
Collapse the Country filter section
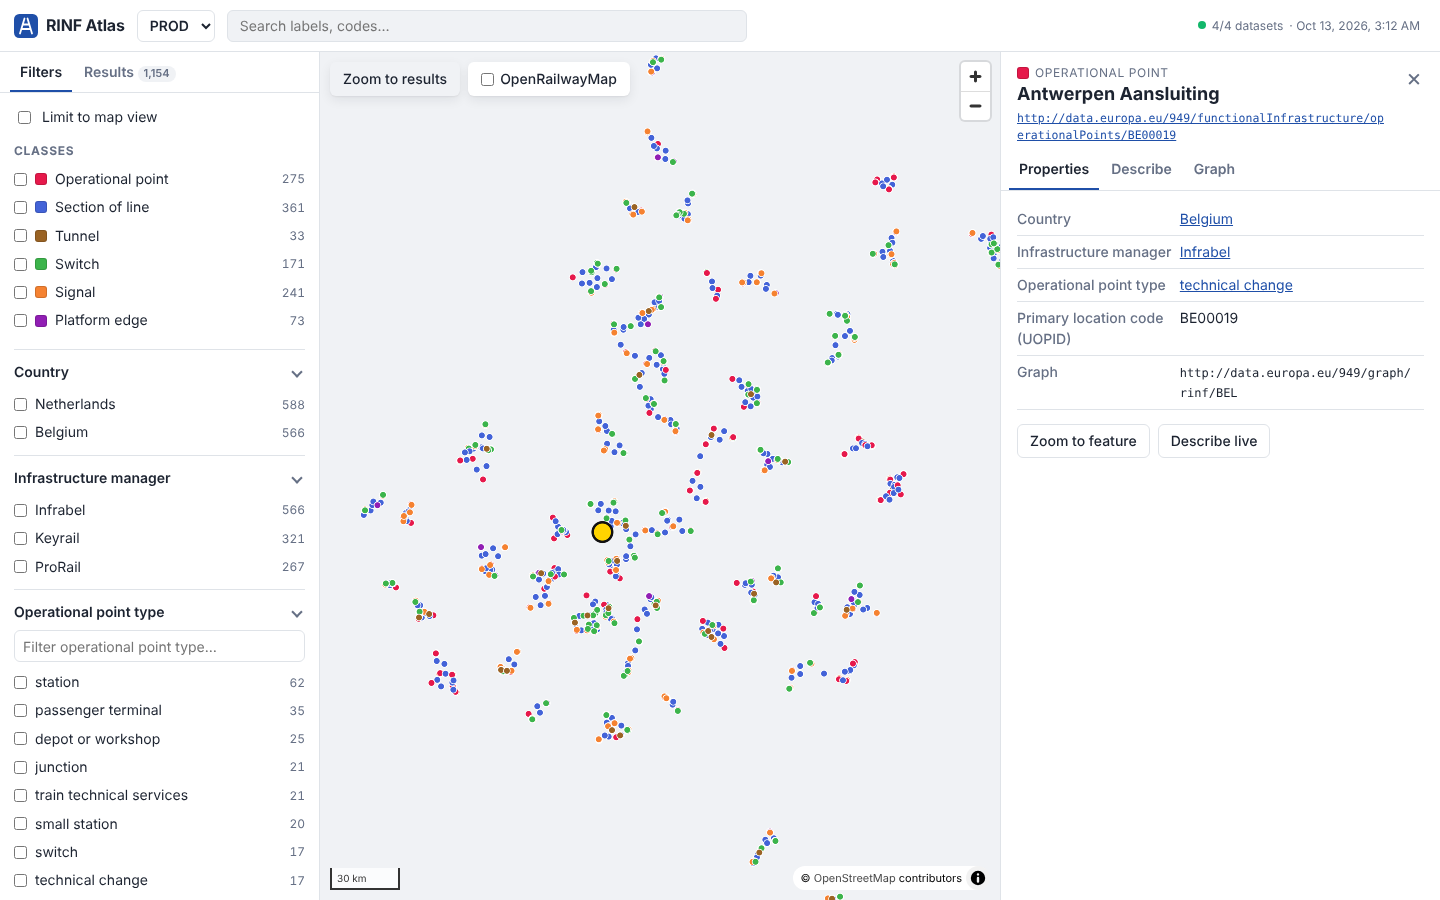[296, 373]
